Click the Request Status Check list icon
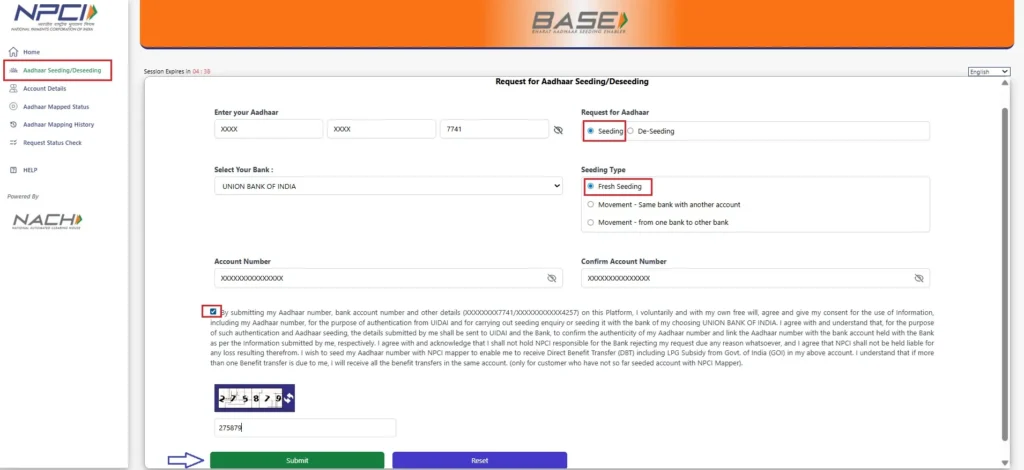The width and height of the screenshot is (1024, 470). coord(13,142)
